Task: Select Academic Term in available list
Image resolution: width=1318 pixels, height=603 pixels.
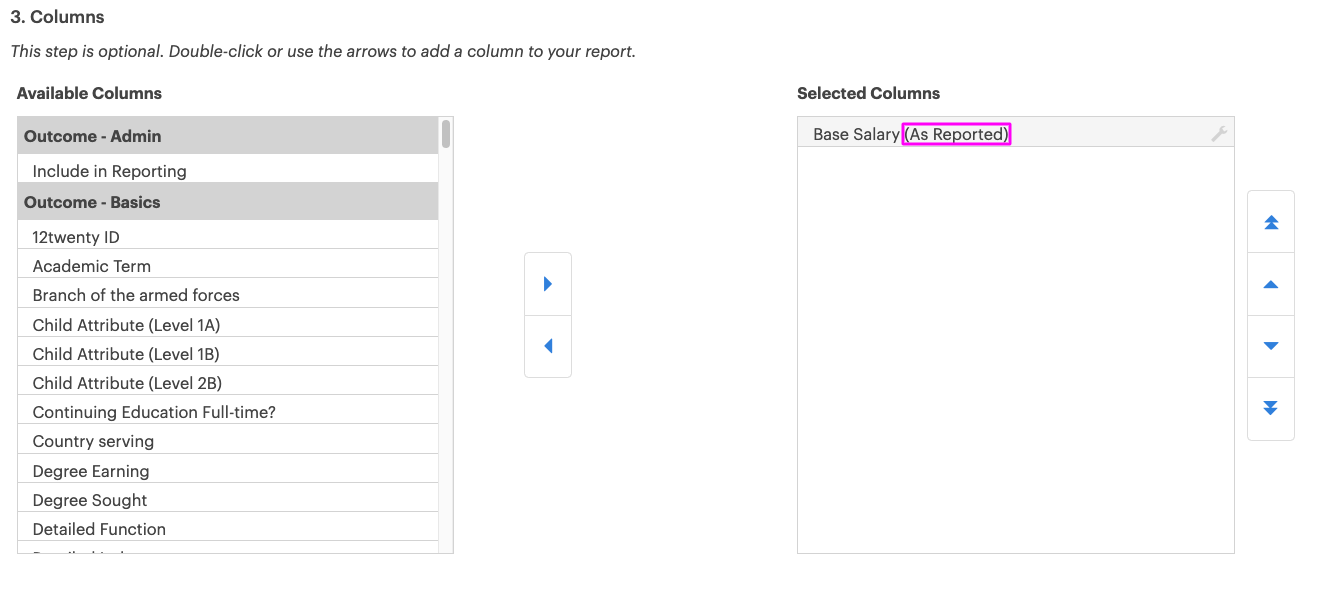Action: point(91,266)
